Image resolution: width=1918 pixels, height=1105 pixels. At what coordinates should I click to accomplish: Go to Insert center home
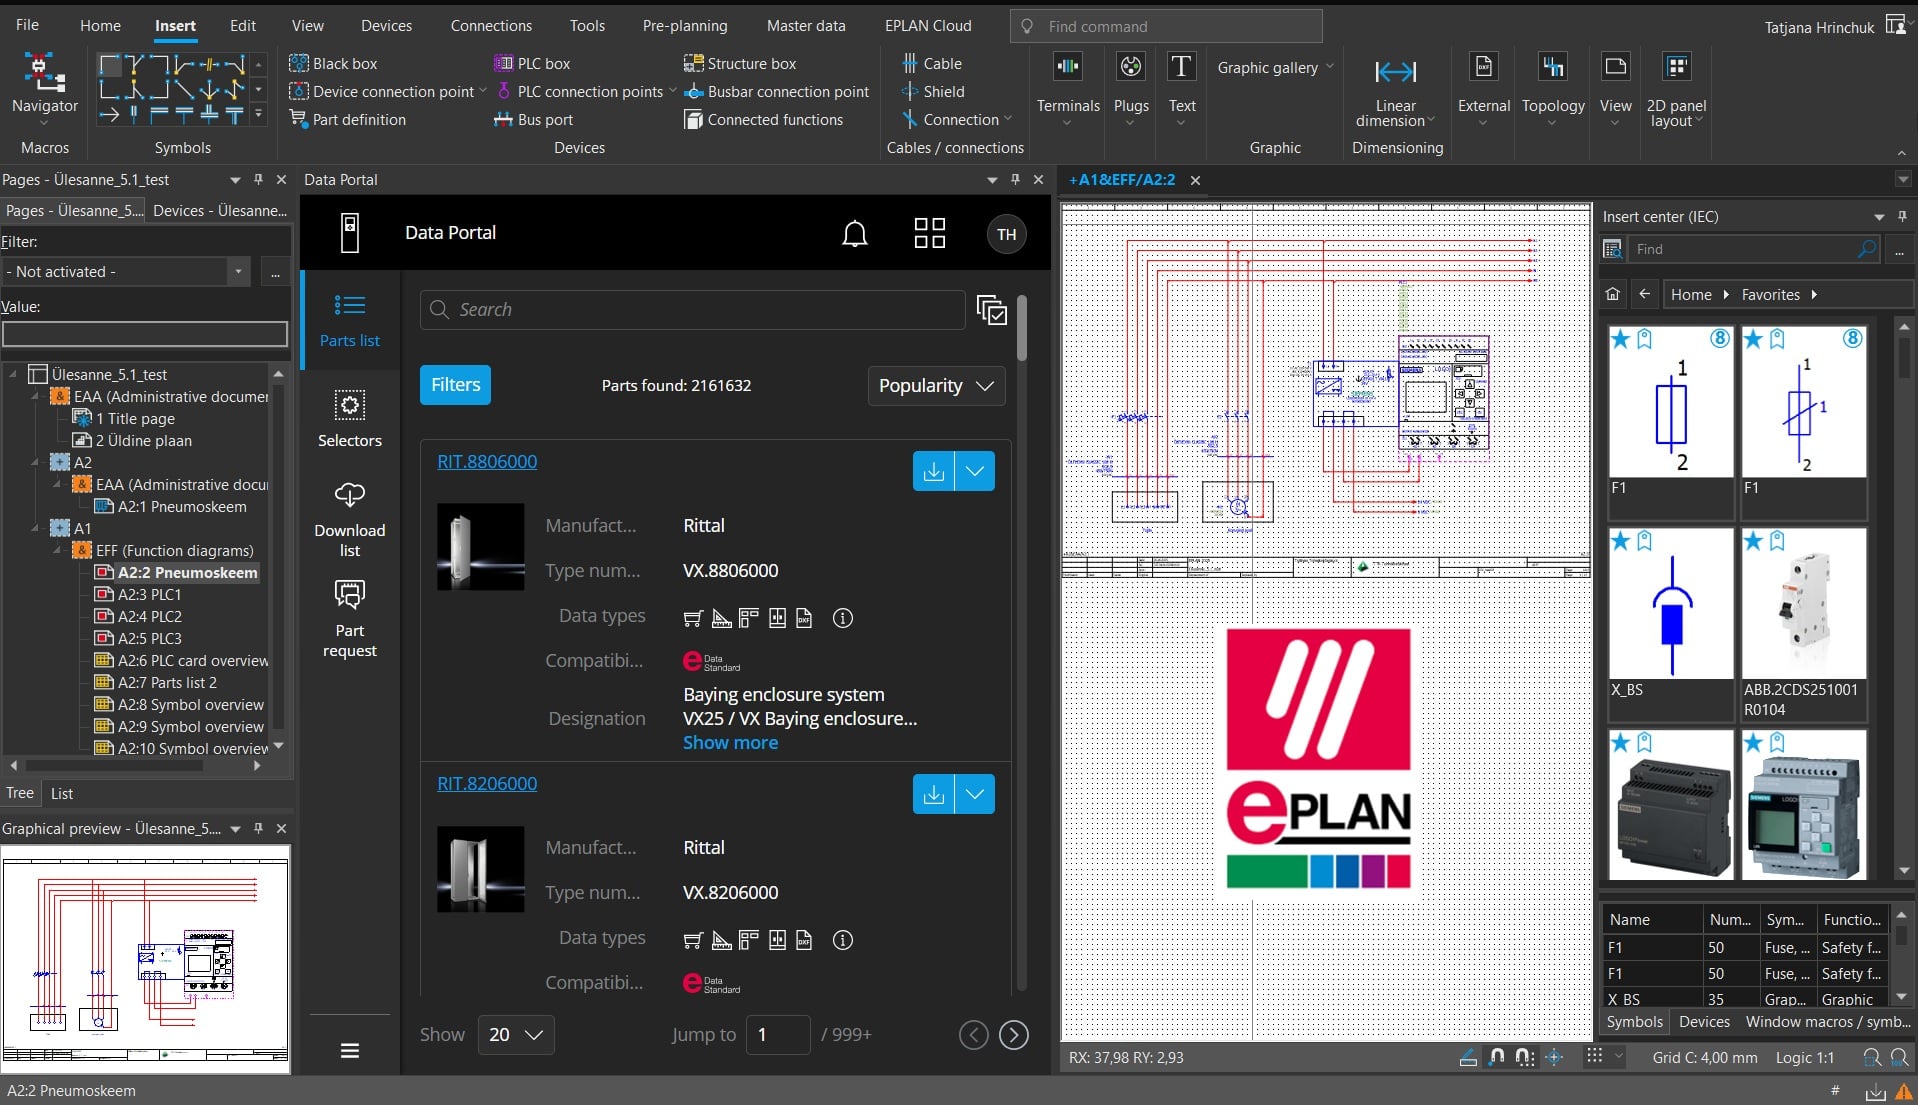[x=1612, y=294]
